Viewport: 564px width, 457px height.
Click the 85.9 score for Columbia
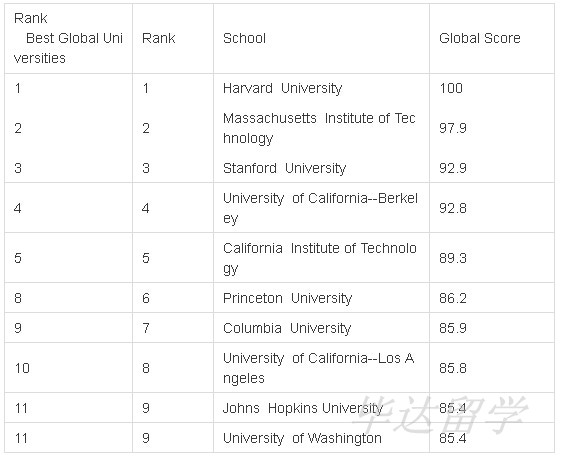click(452, 328)
